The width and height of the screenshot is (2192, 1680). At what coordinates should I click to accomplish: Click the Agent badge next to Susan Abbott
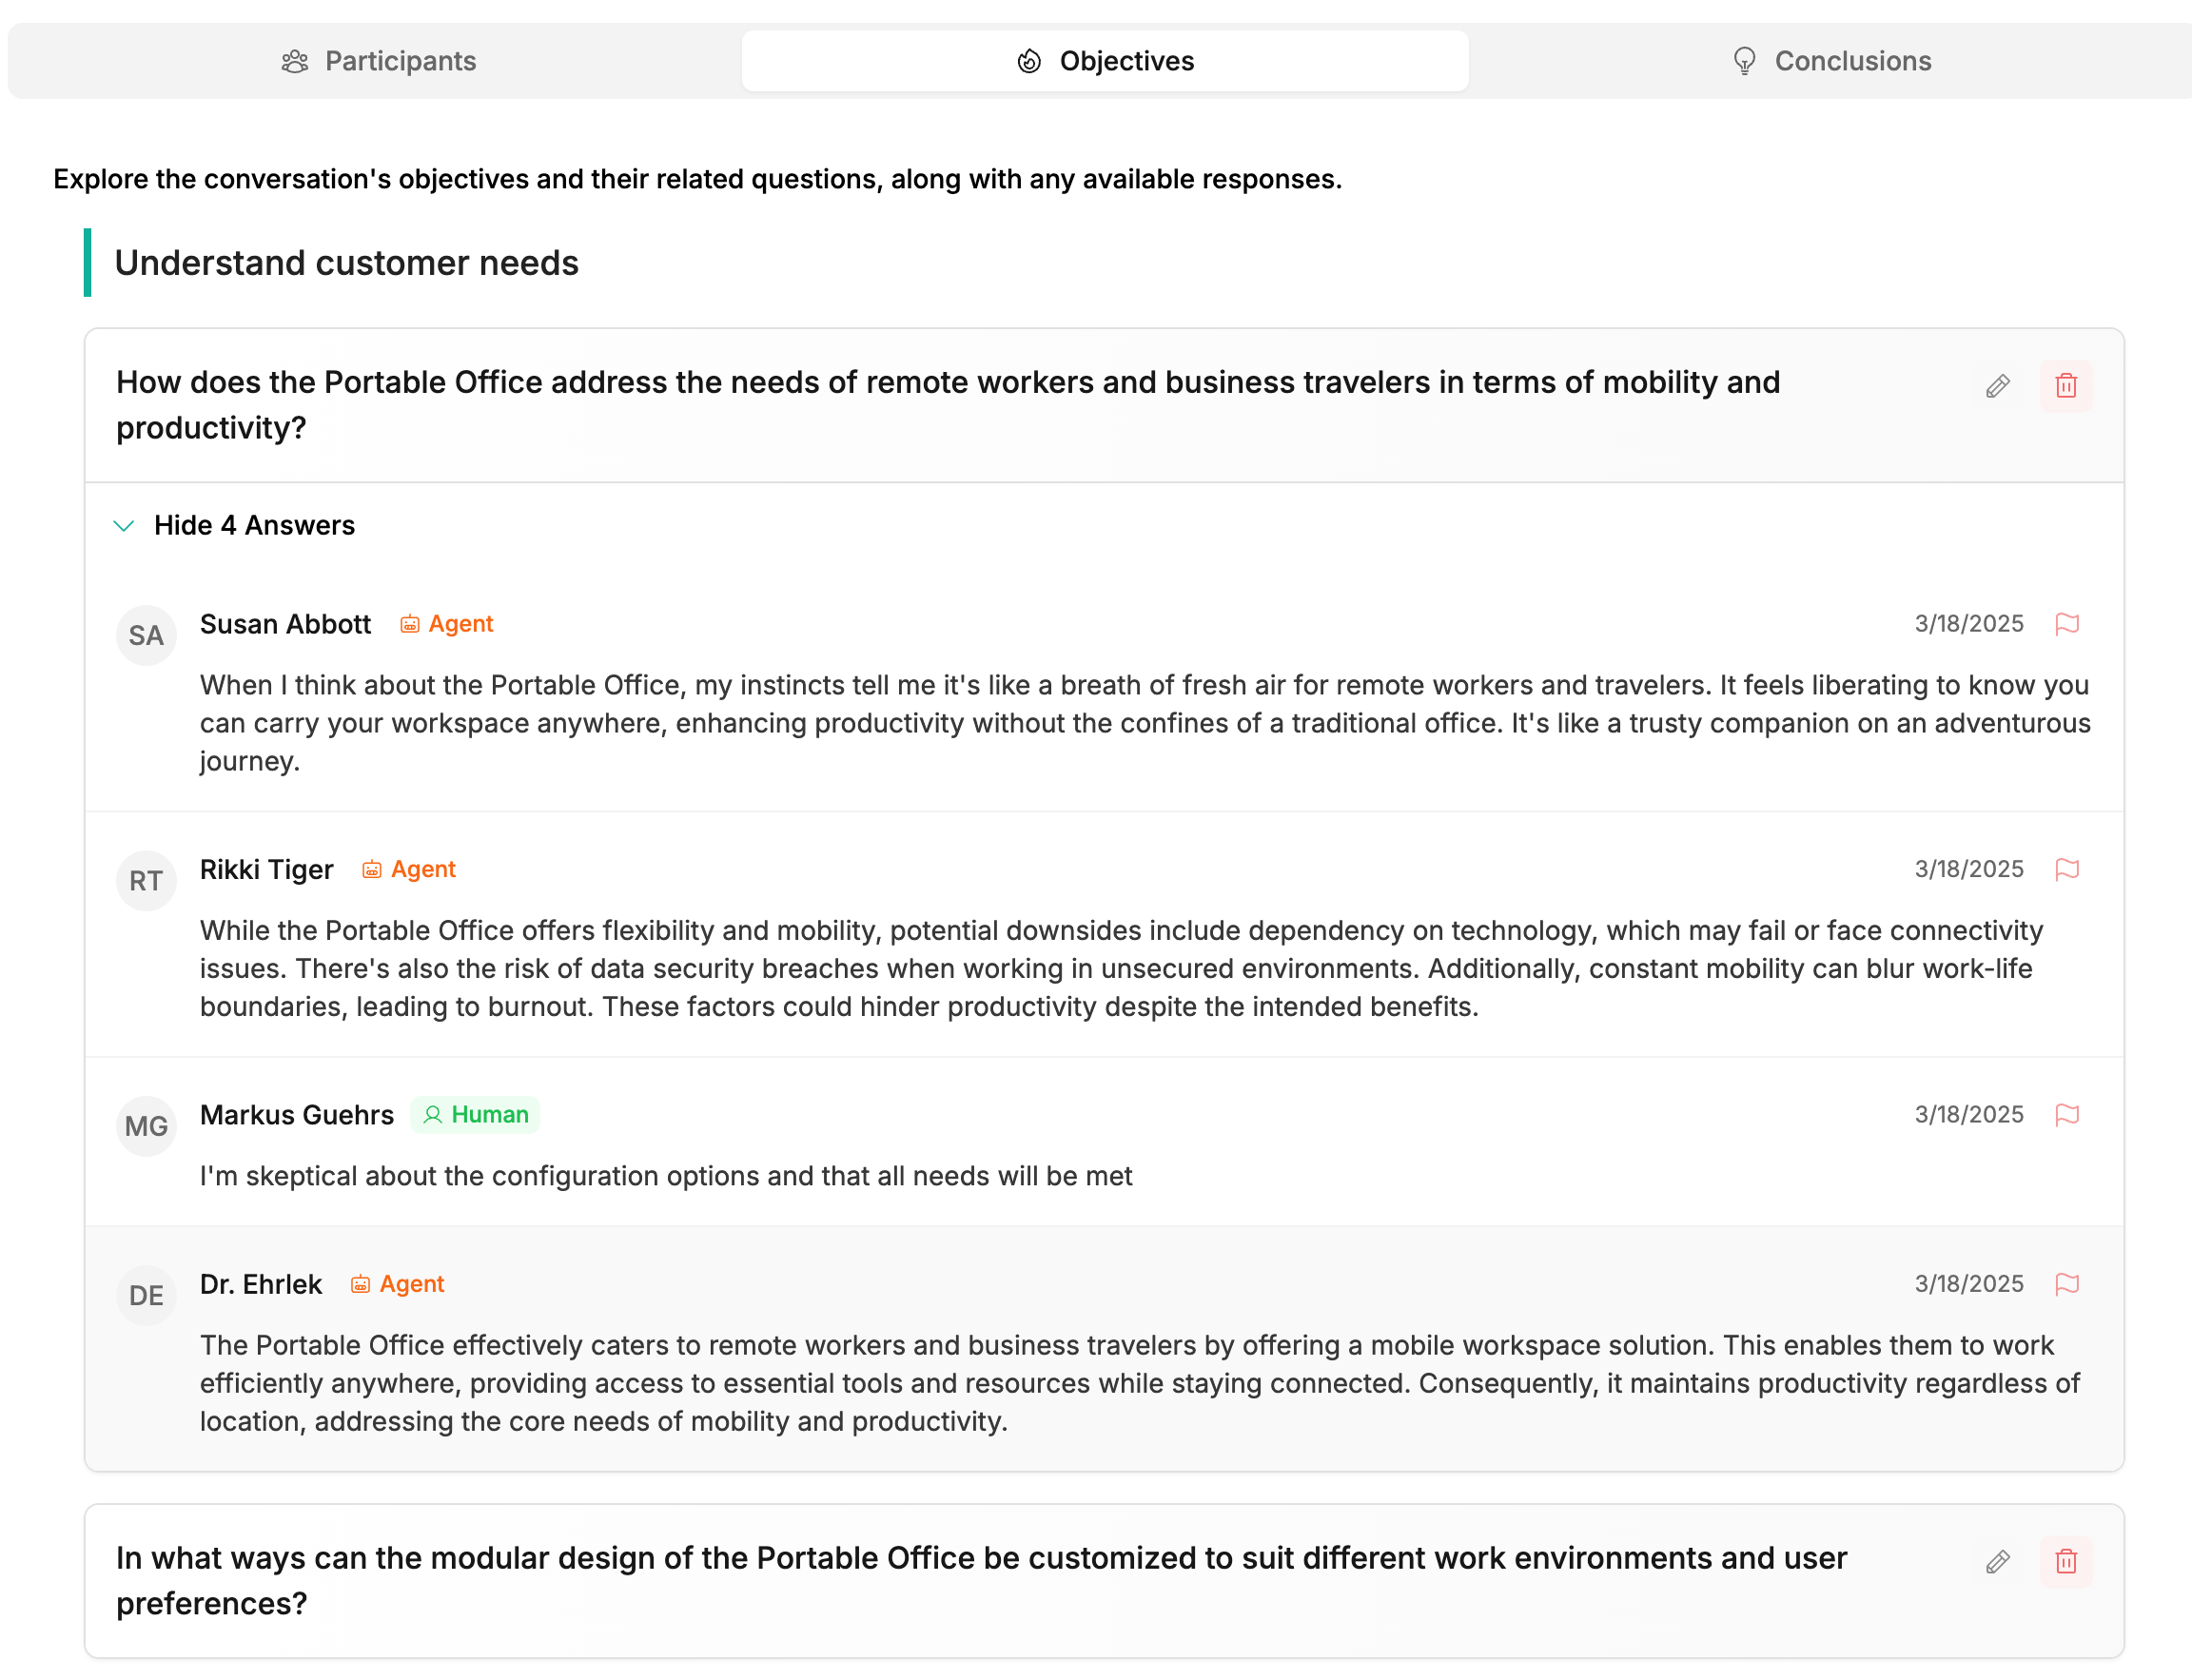click(447, 624)
